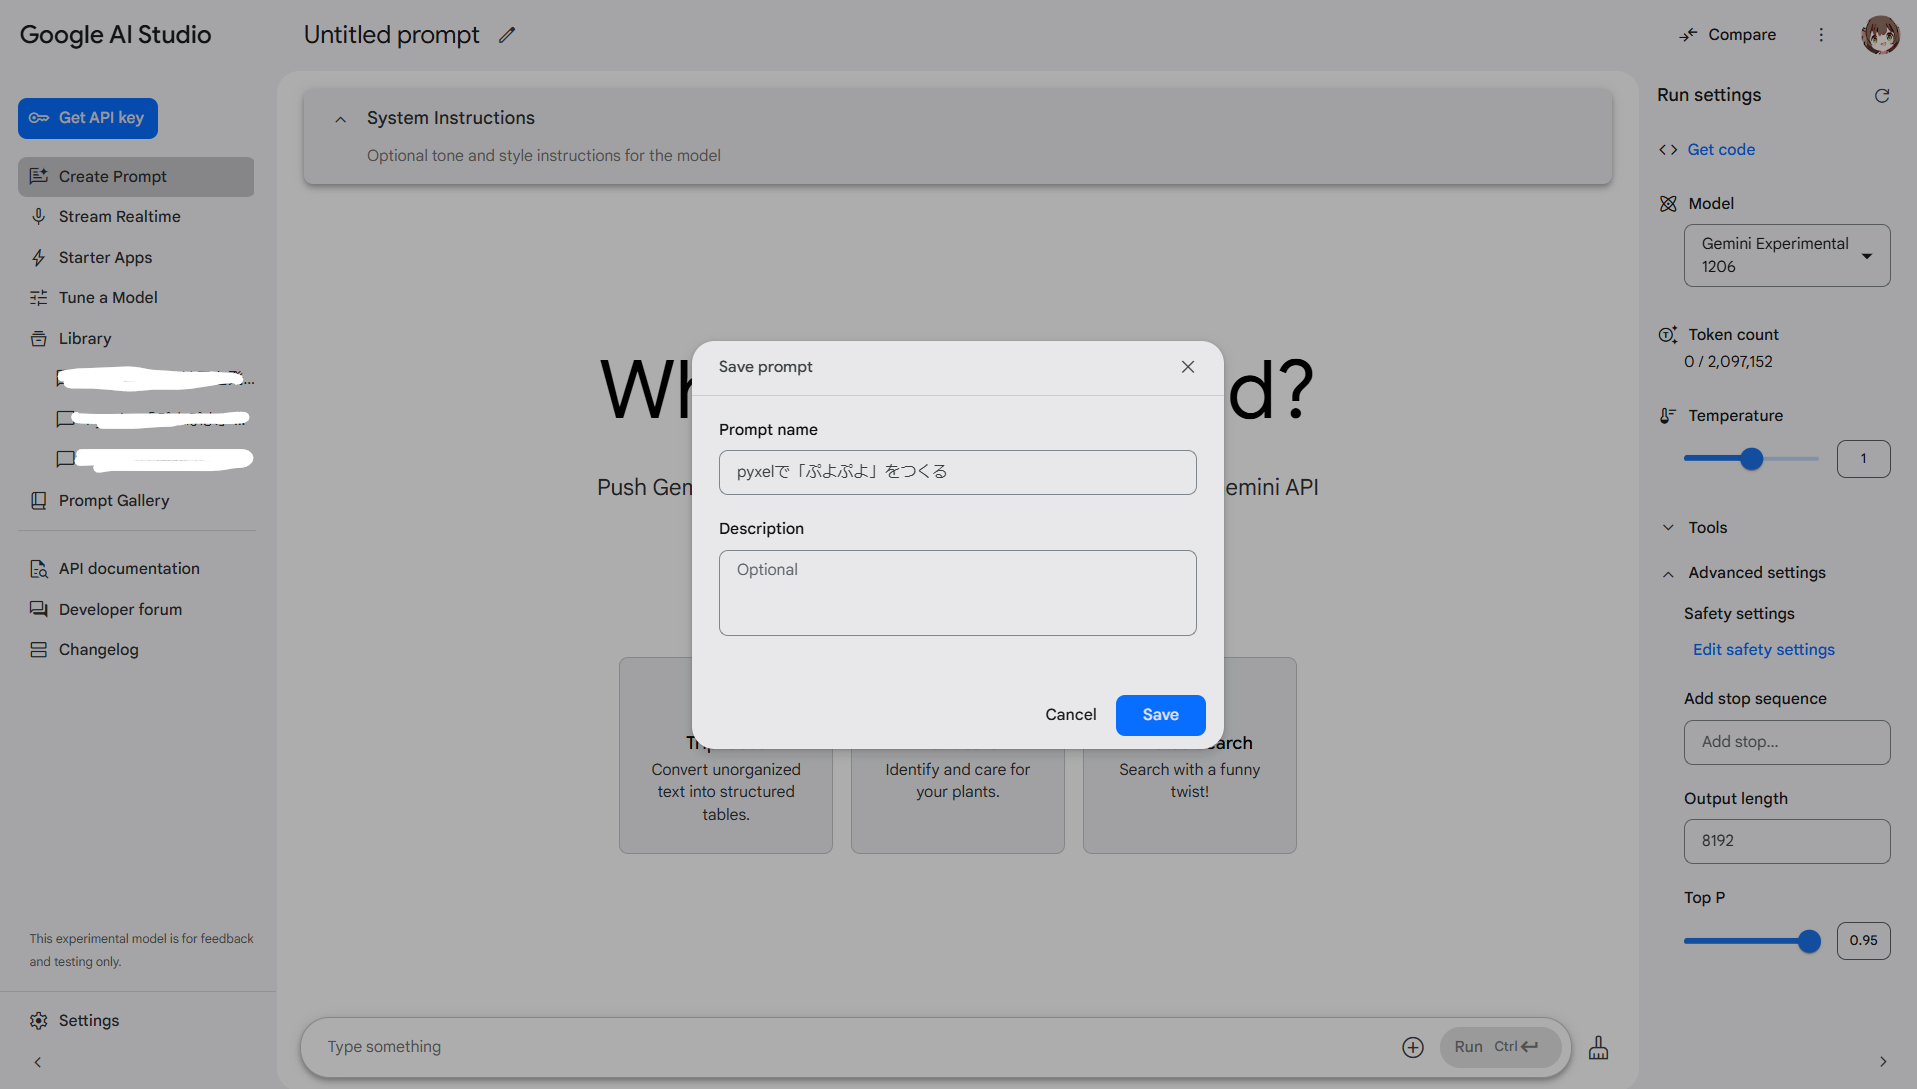The image size is (1917, 1089).
Task: Click your profile avatar
Action: [1881, 34]
